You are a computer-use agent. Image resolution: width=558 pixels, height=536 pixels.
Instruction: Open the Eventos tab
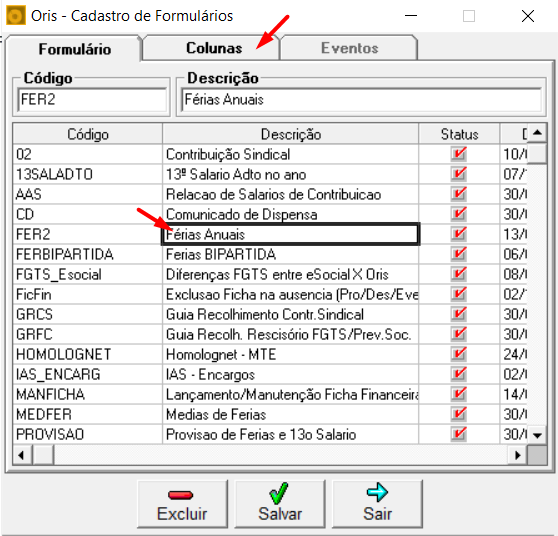click(349, 48)
